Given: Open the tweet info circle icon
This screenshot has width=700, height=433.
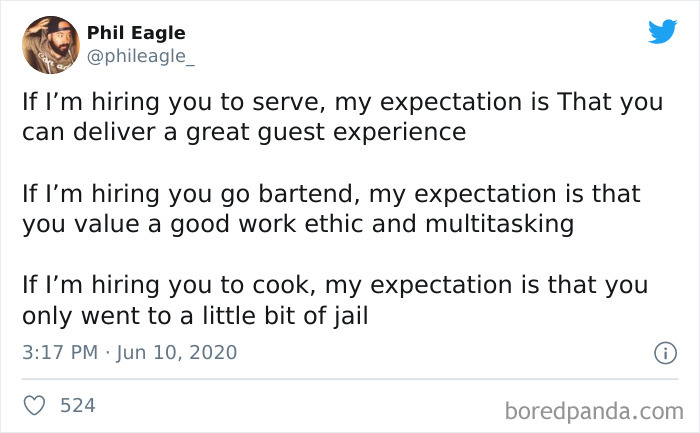Looking at the screenshot, I should pos(663,352).
